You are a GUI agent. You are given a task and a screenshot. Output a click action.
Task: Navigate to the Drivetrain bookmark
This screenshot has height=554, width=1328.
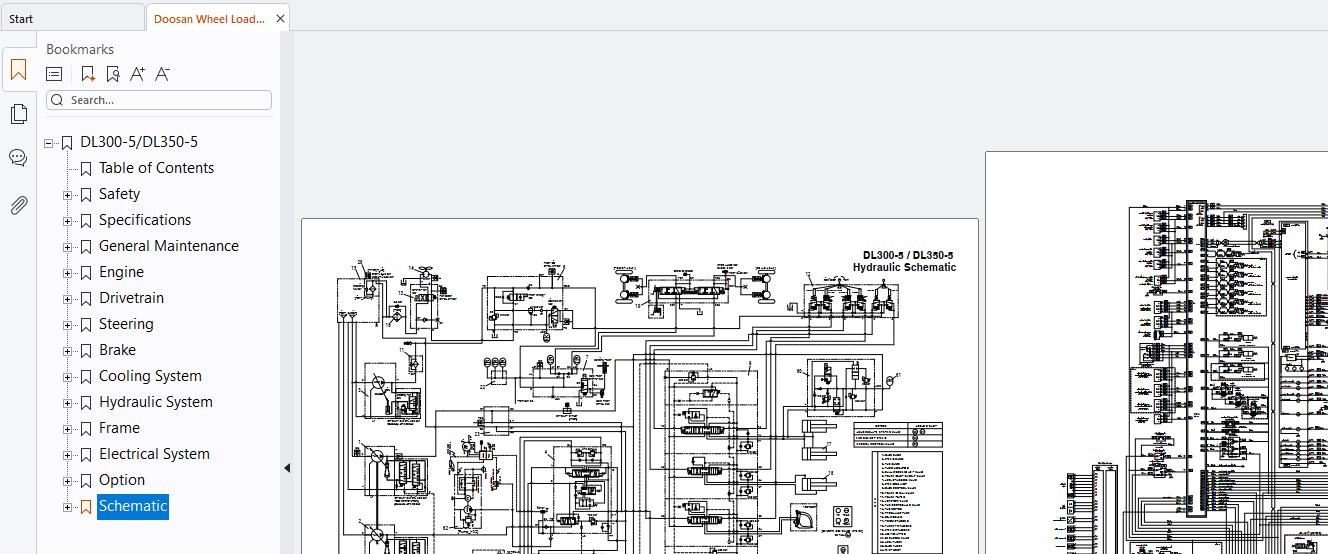[x=131, y=298]
